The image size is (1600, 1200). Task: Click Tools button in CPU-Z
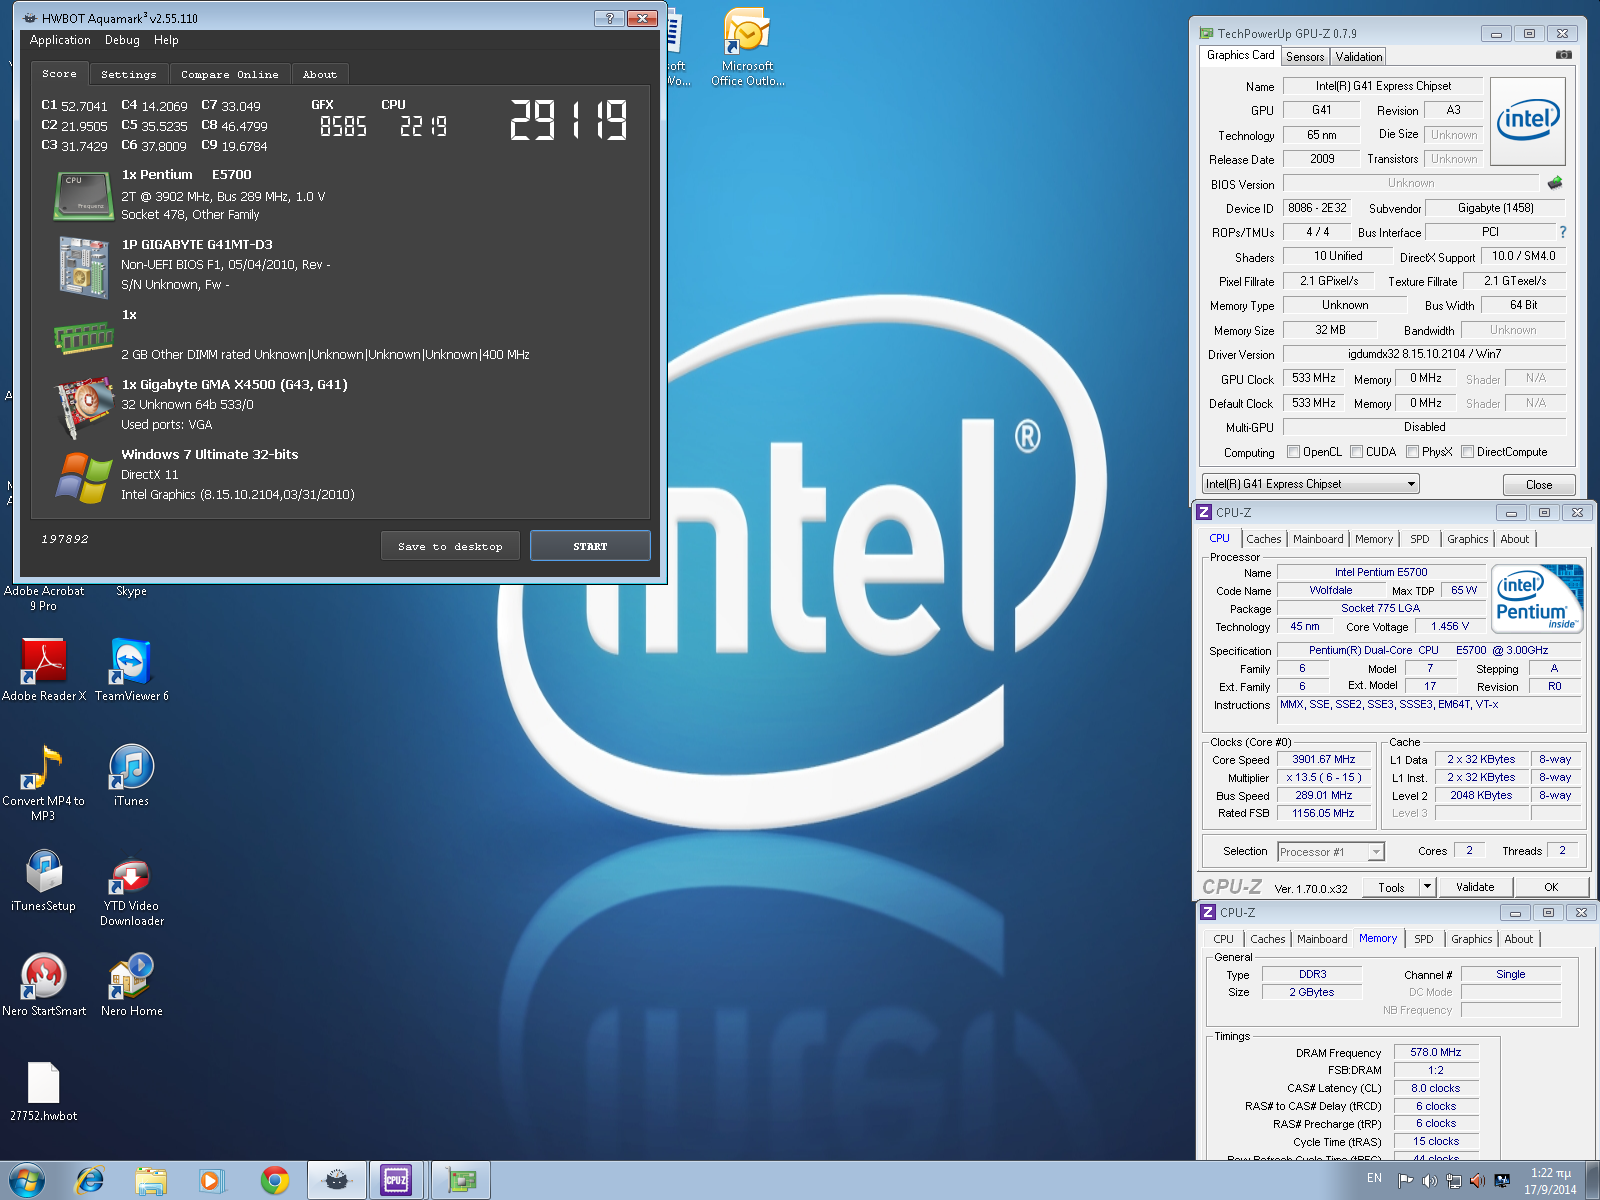(1391, 887)
